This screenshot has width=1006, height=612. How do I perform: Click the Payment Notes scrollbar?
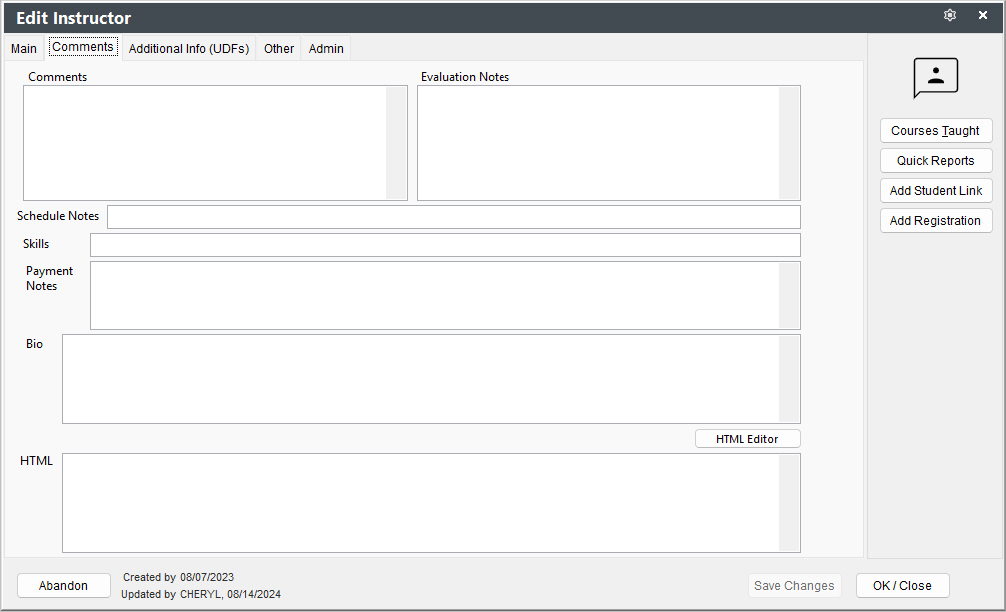789,296
